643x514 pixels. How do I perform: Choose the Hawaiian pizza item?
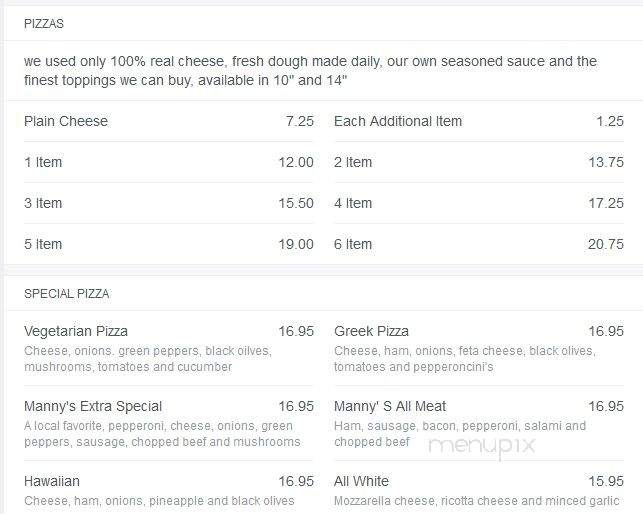(x=169, y=490)
